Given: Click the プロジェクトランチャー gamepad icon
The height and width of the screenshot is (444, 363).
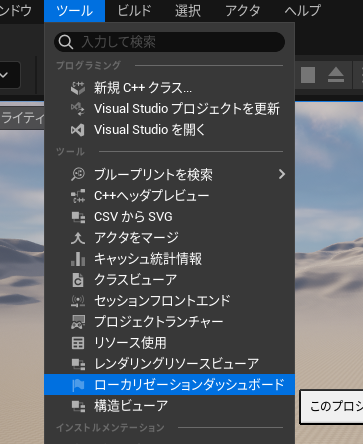Looking at the screenshot, I should coord(78,322).
